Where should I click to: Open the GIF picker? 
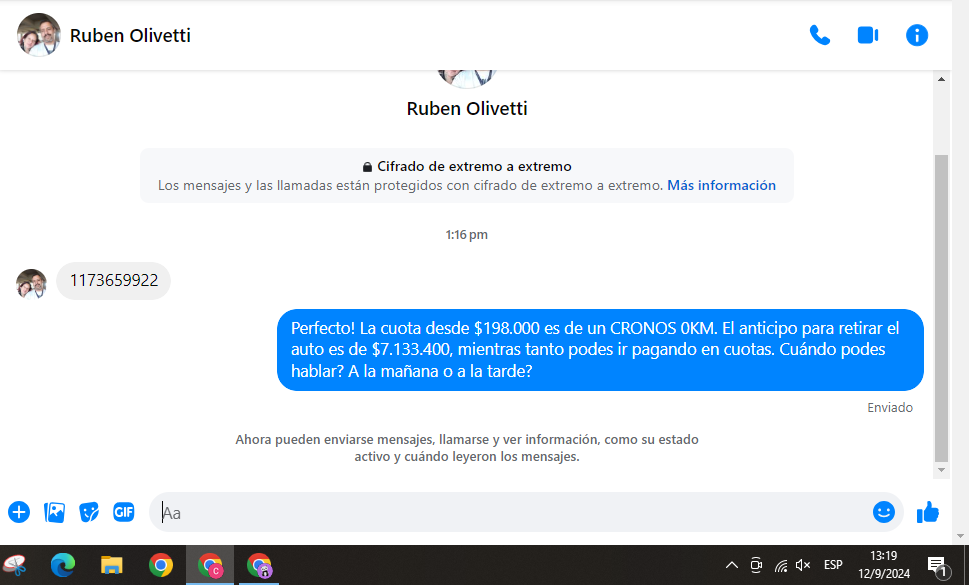click(124, 512)
